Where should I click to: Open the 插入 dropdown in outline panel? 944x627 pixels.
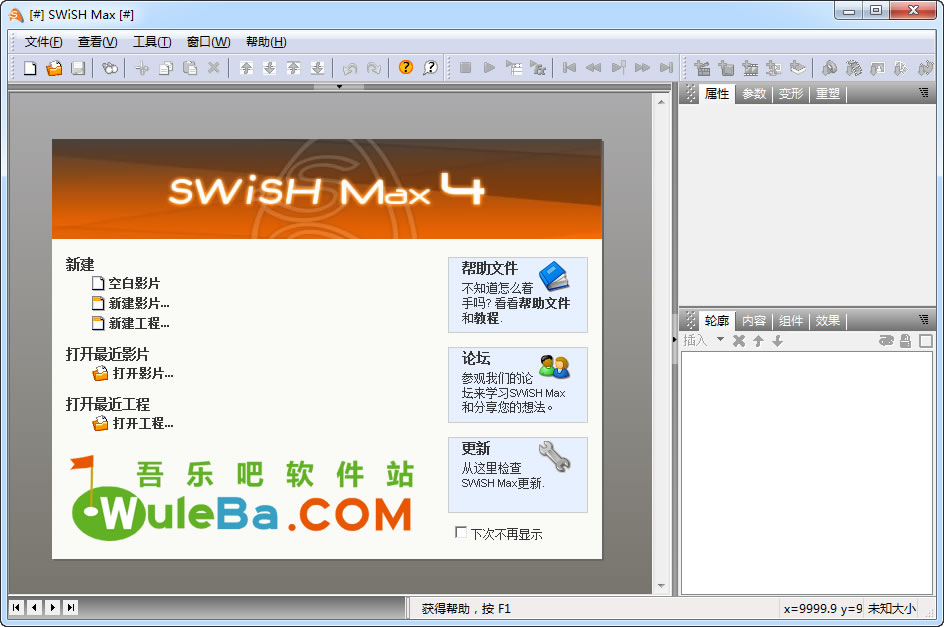[x=703, y=340]
